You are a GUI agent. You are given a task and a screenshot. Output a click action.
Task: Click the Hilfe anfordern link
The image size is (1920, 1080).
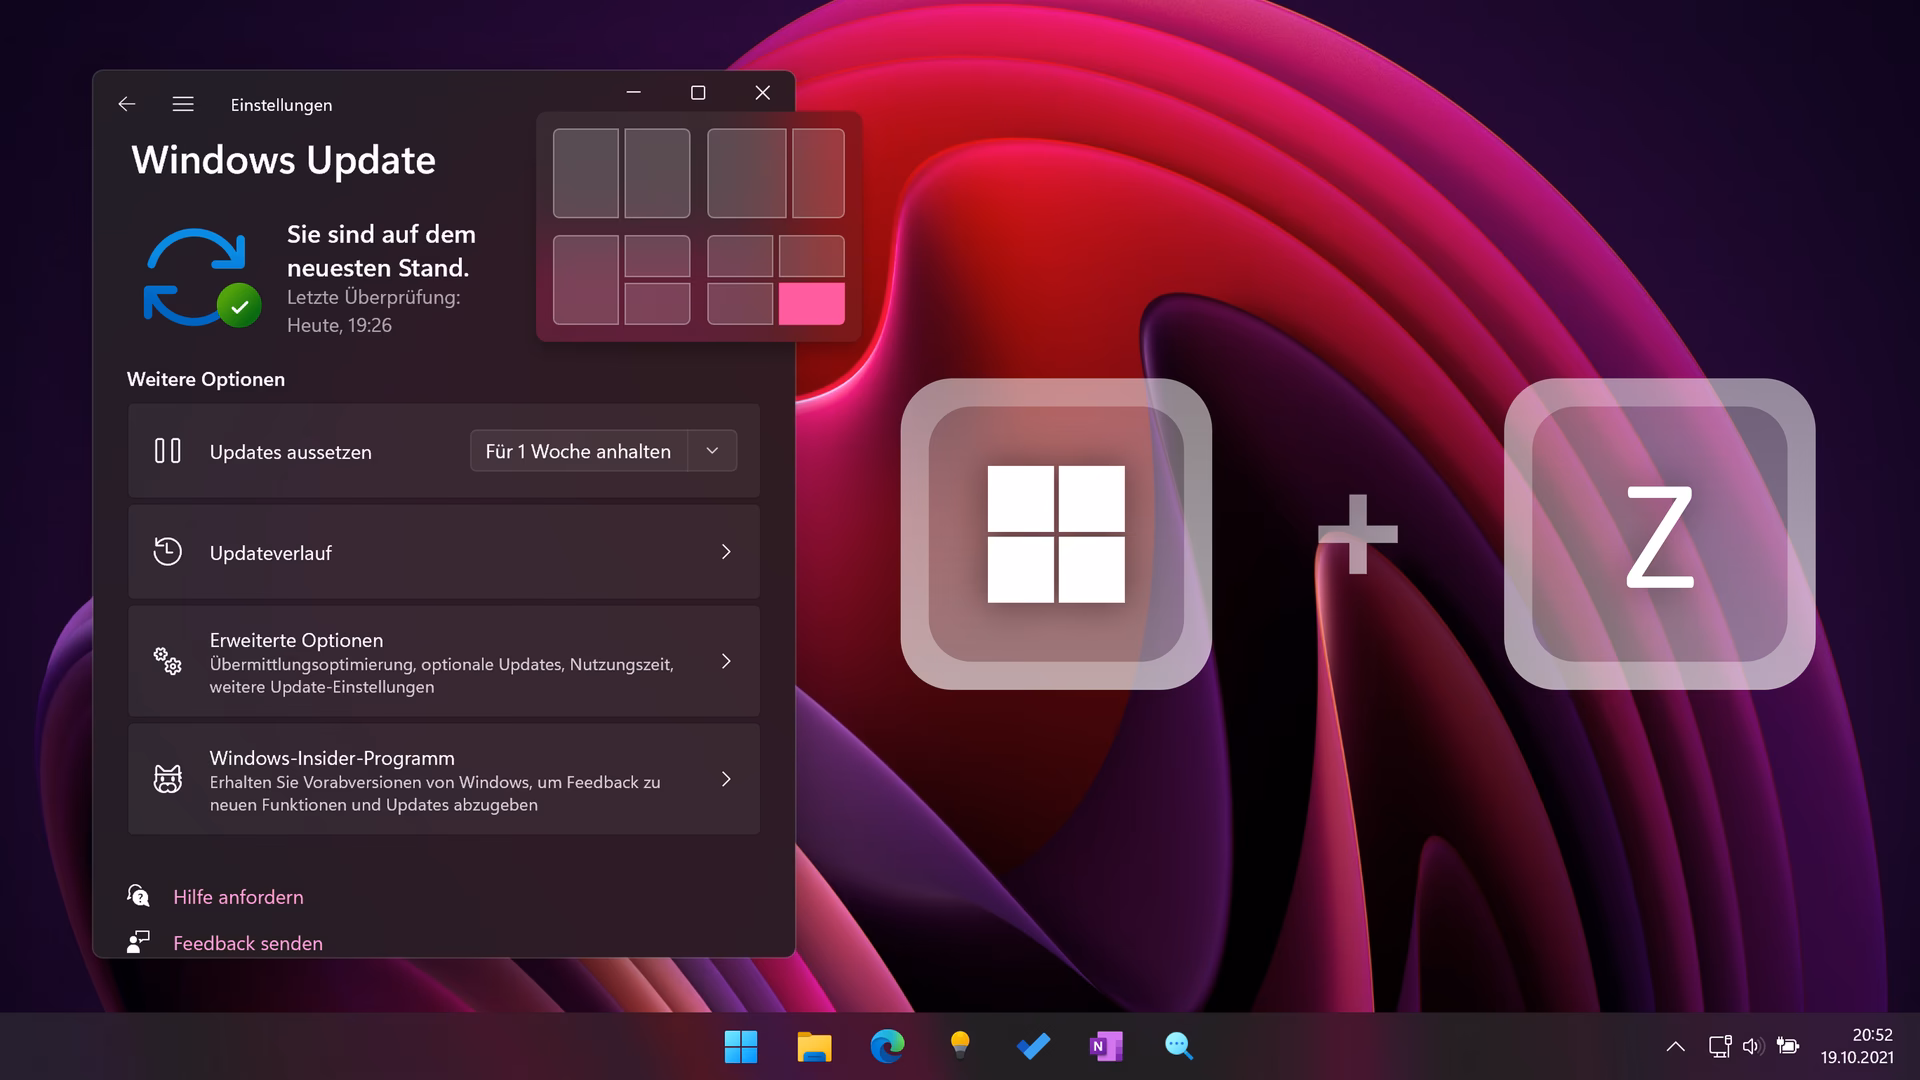[x=238, y=896]
